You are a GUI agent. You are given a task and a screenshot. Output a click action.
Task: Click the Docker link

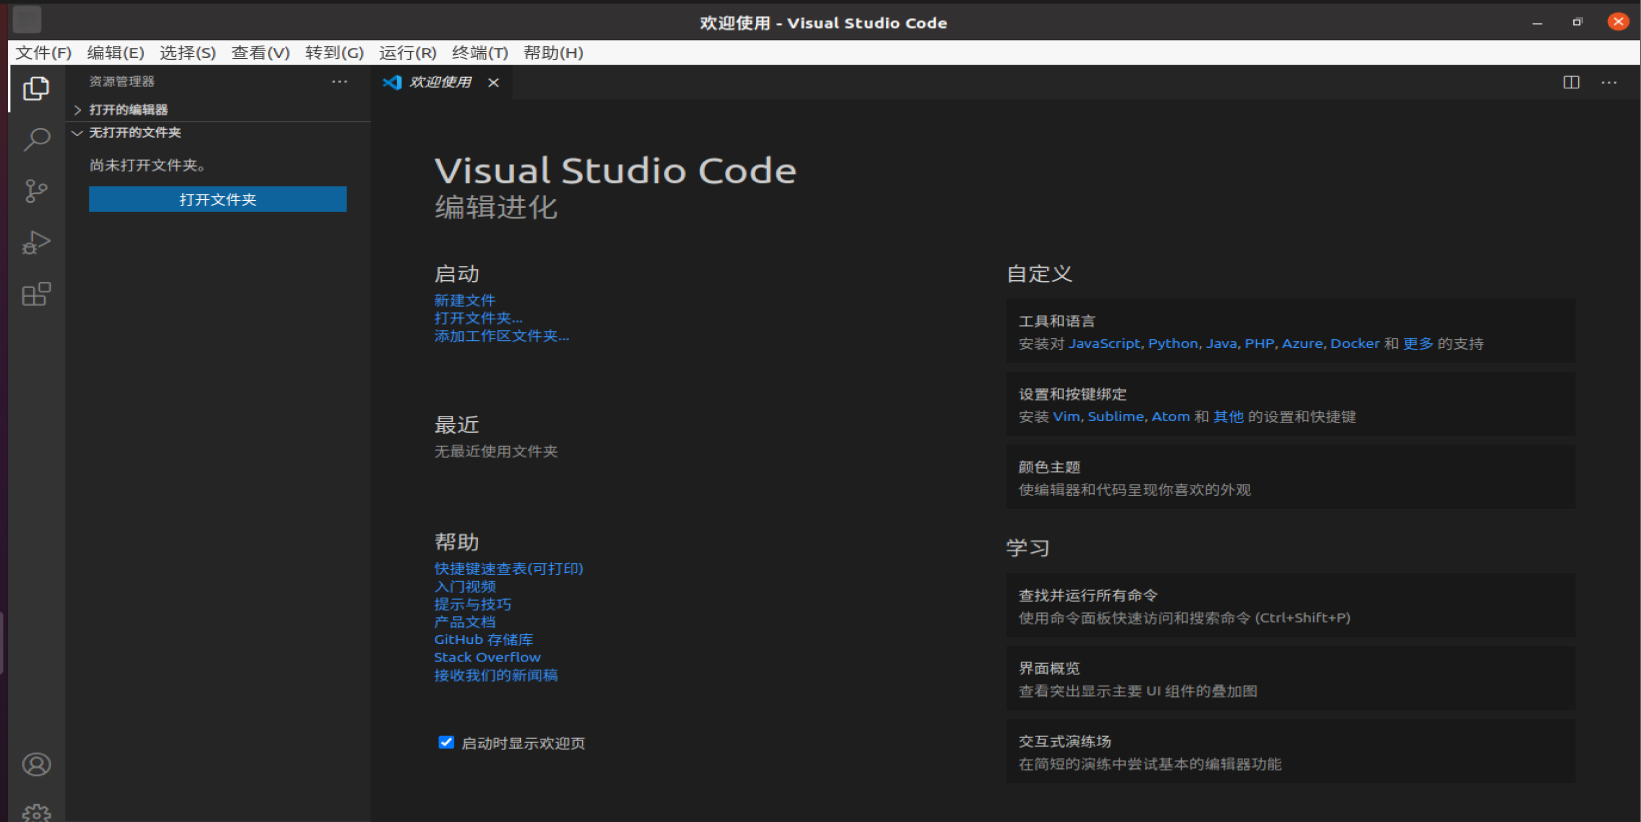point(1355,343)
